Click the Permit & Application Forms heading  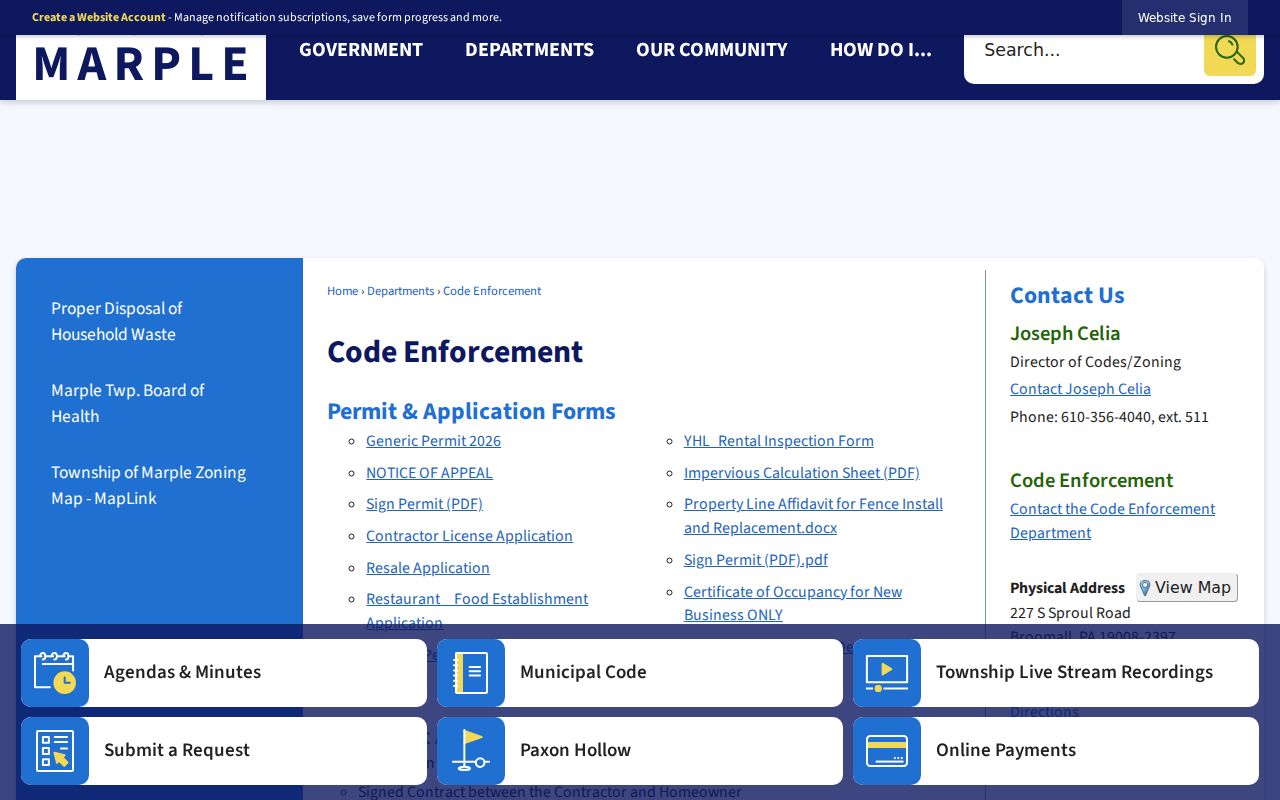tap(471, 412)
